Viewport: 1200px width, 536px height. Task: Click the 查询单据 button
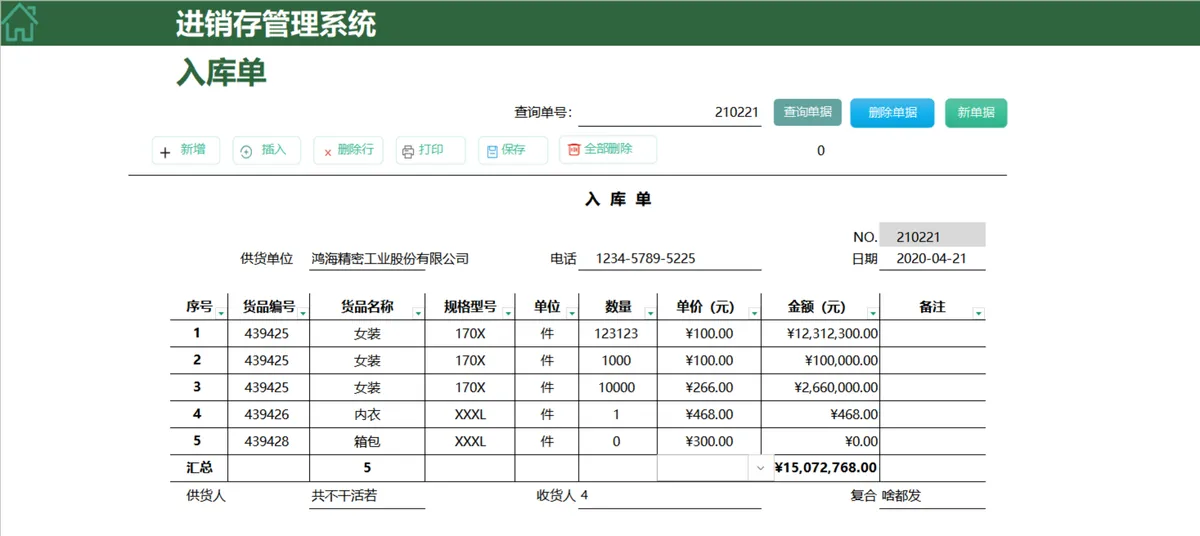point(807,112)
